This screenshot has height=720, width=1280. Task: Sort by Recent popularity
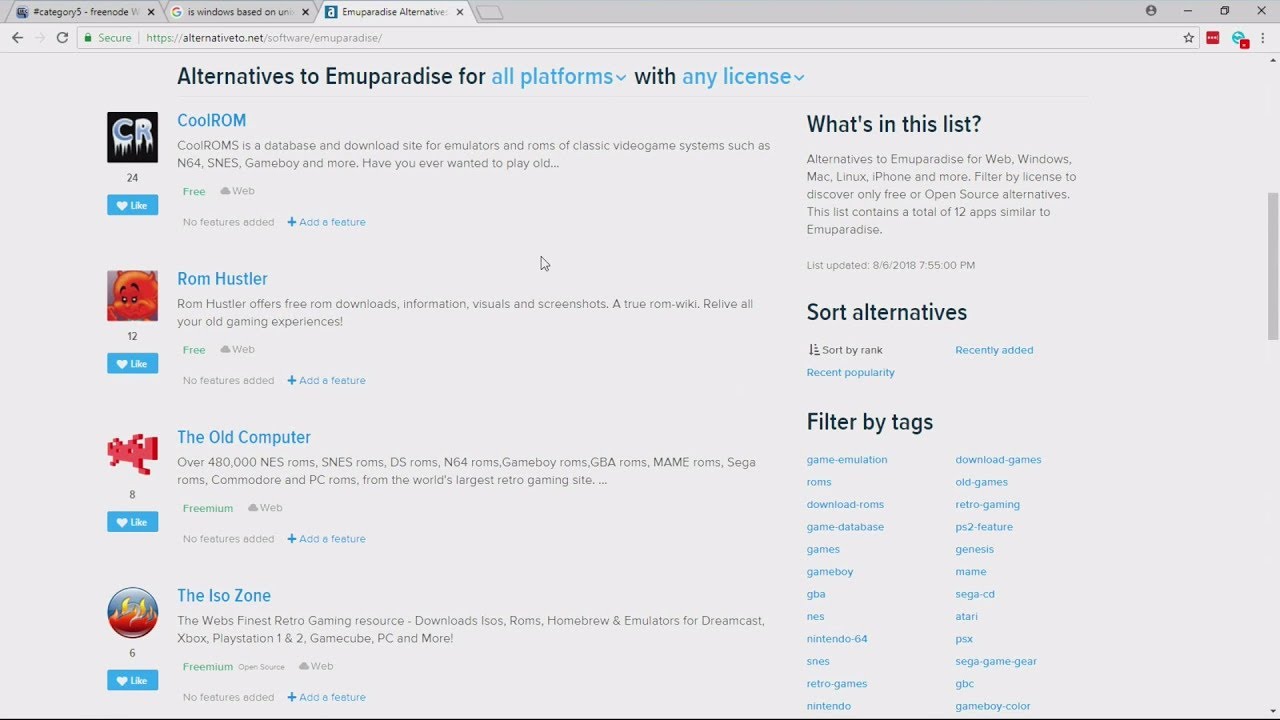[x=851, y=372]
